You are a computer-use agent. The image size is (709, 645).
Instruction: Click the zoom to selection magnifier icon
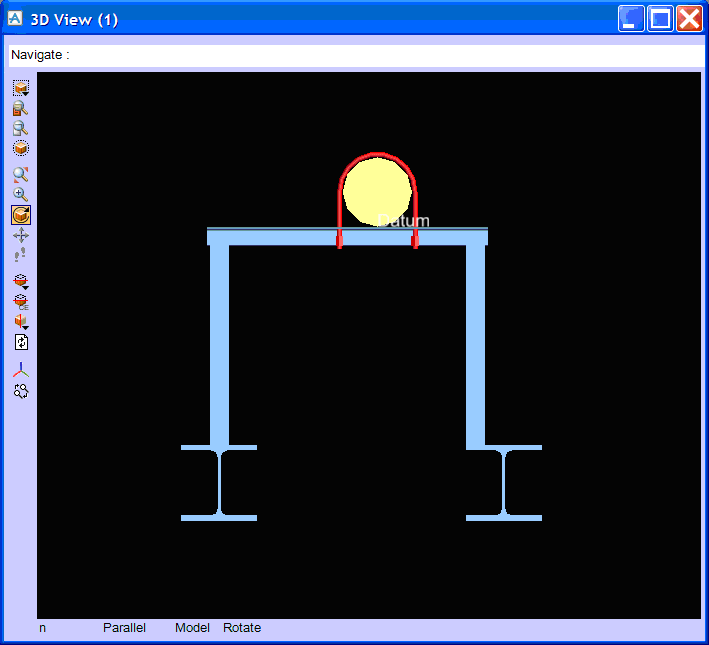20,109
